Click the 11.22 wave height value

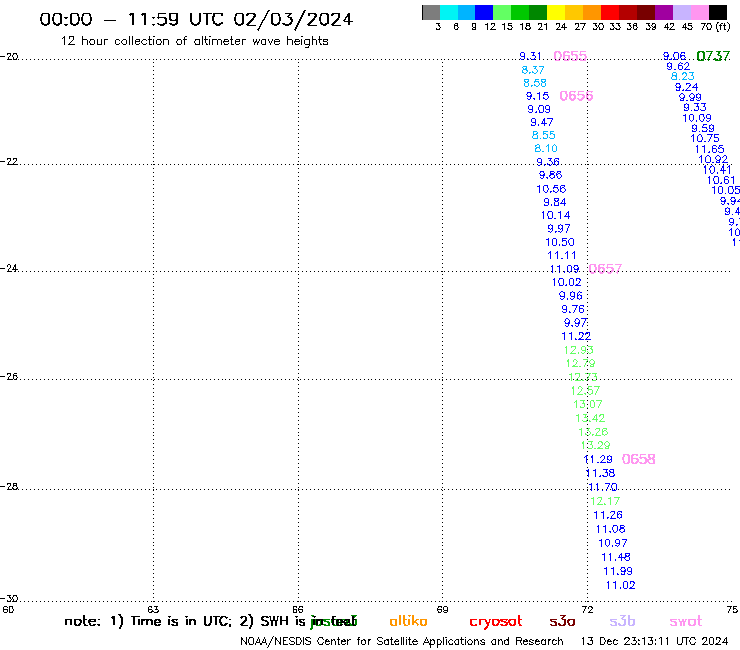tap(576, 337)
